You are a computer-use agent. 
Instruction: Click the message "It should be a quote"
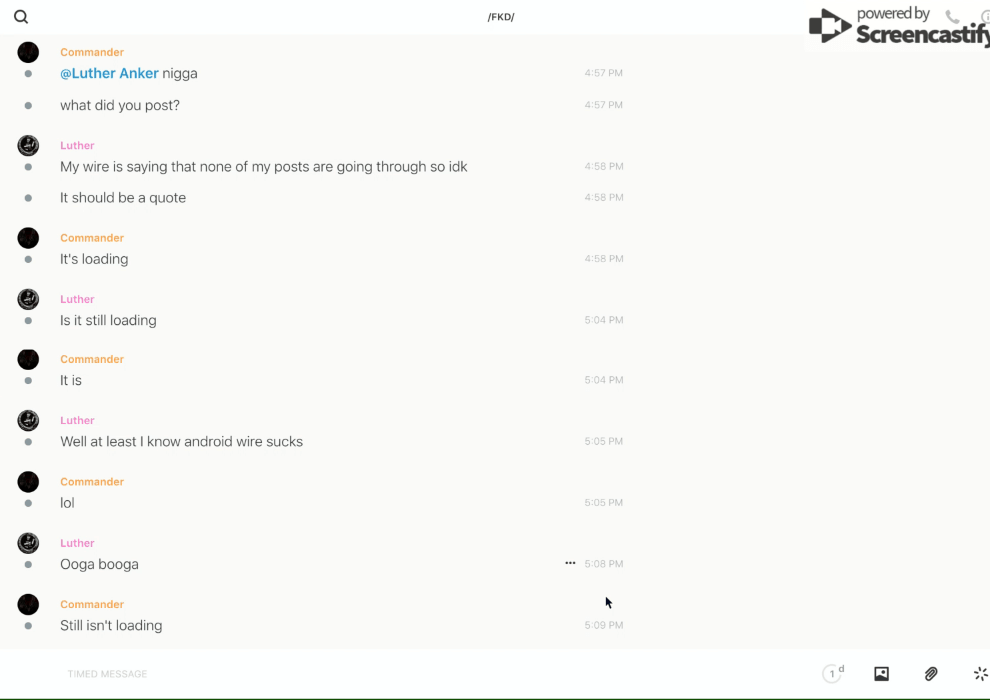click(x=123, y=198)
